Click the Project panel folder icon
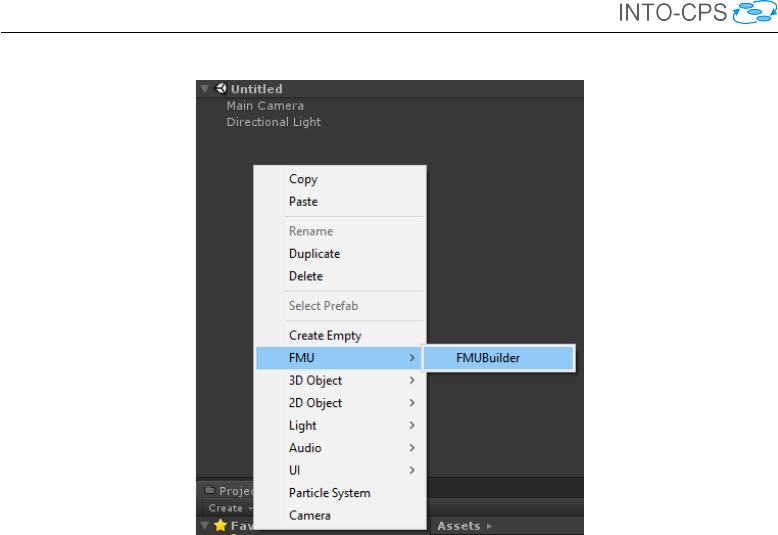The width and height of the screenshot is (778, 535). [209, 490]
